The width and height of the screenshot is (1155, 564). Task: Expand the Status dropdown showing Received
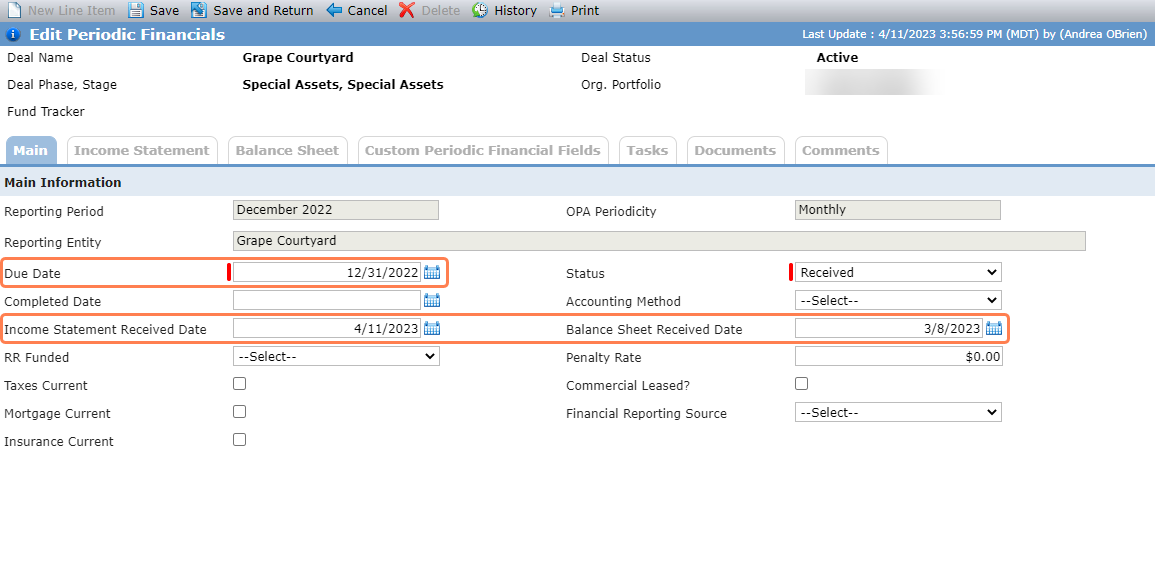pos(898,272)
